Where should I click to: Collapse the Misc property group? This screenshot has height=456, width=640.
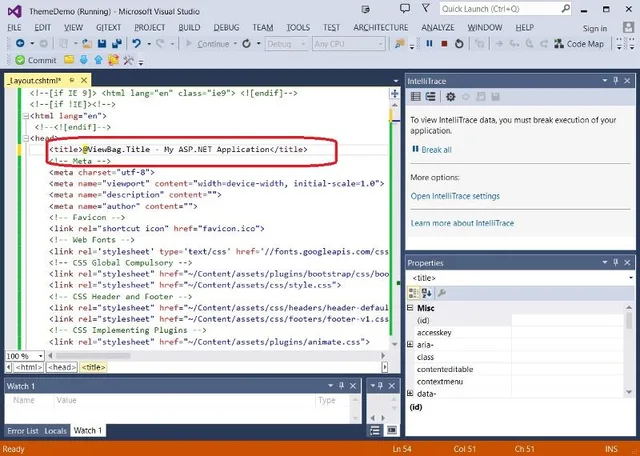click(x=410, y=308)
